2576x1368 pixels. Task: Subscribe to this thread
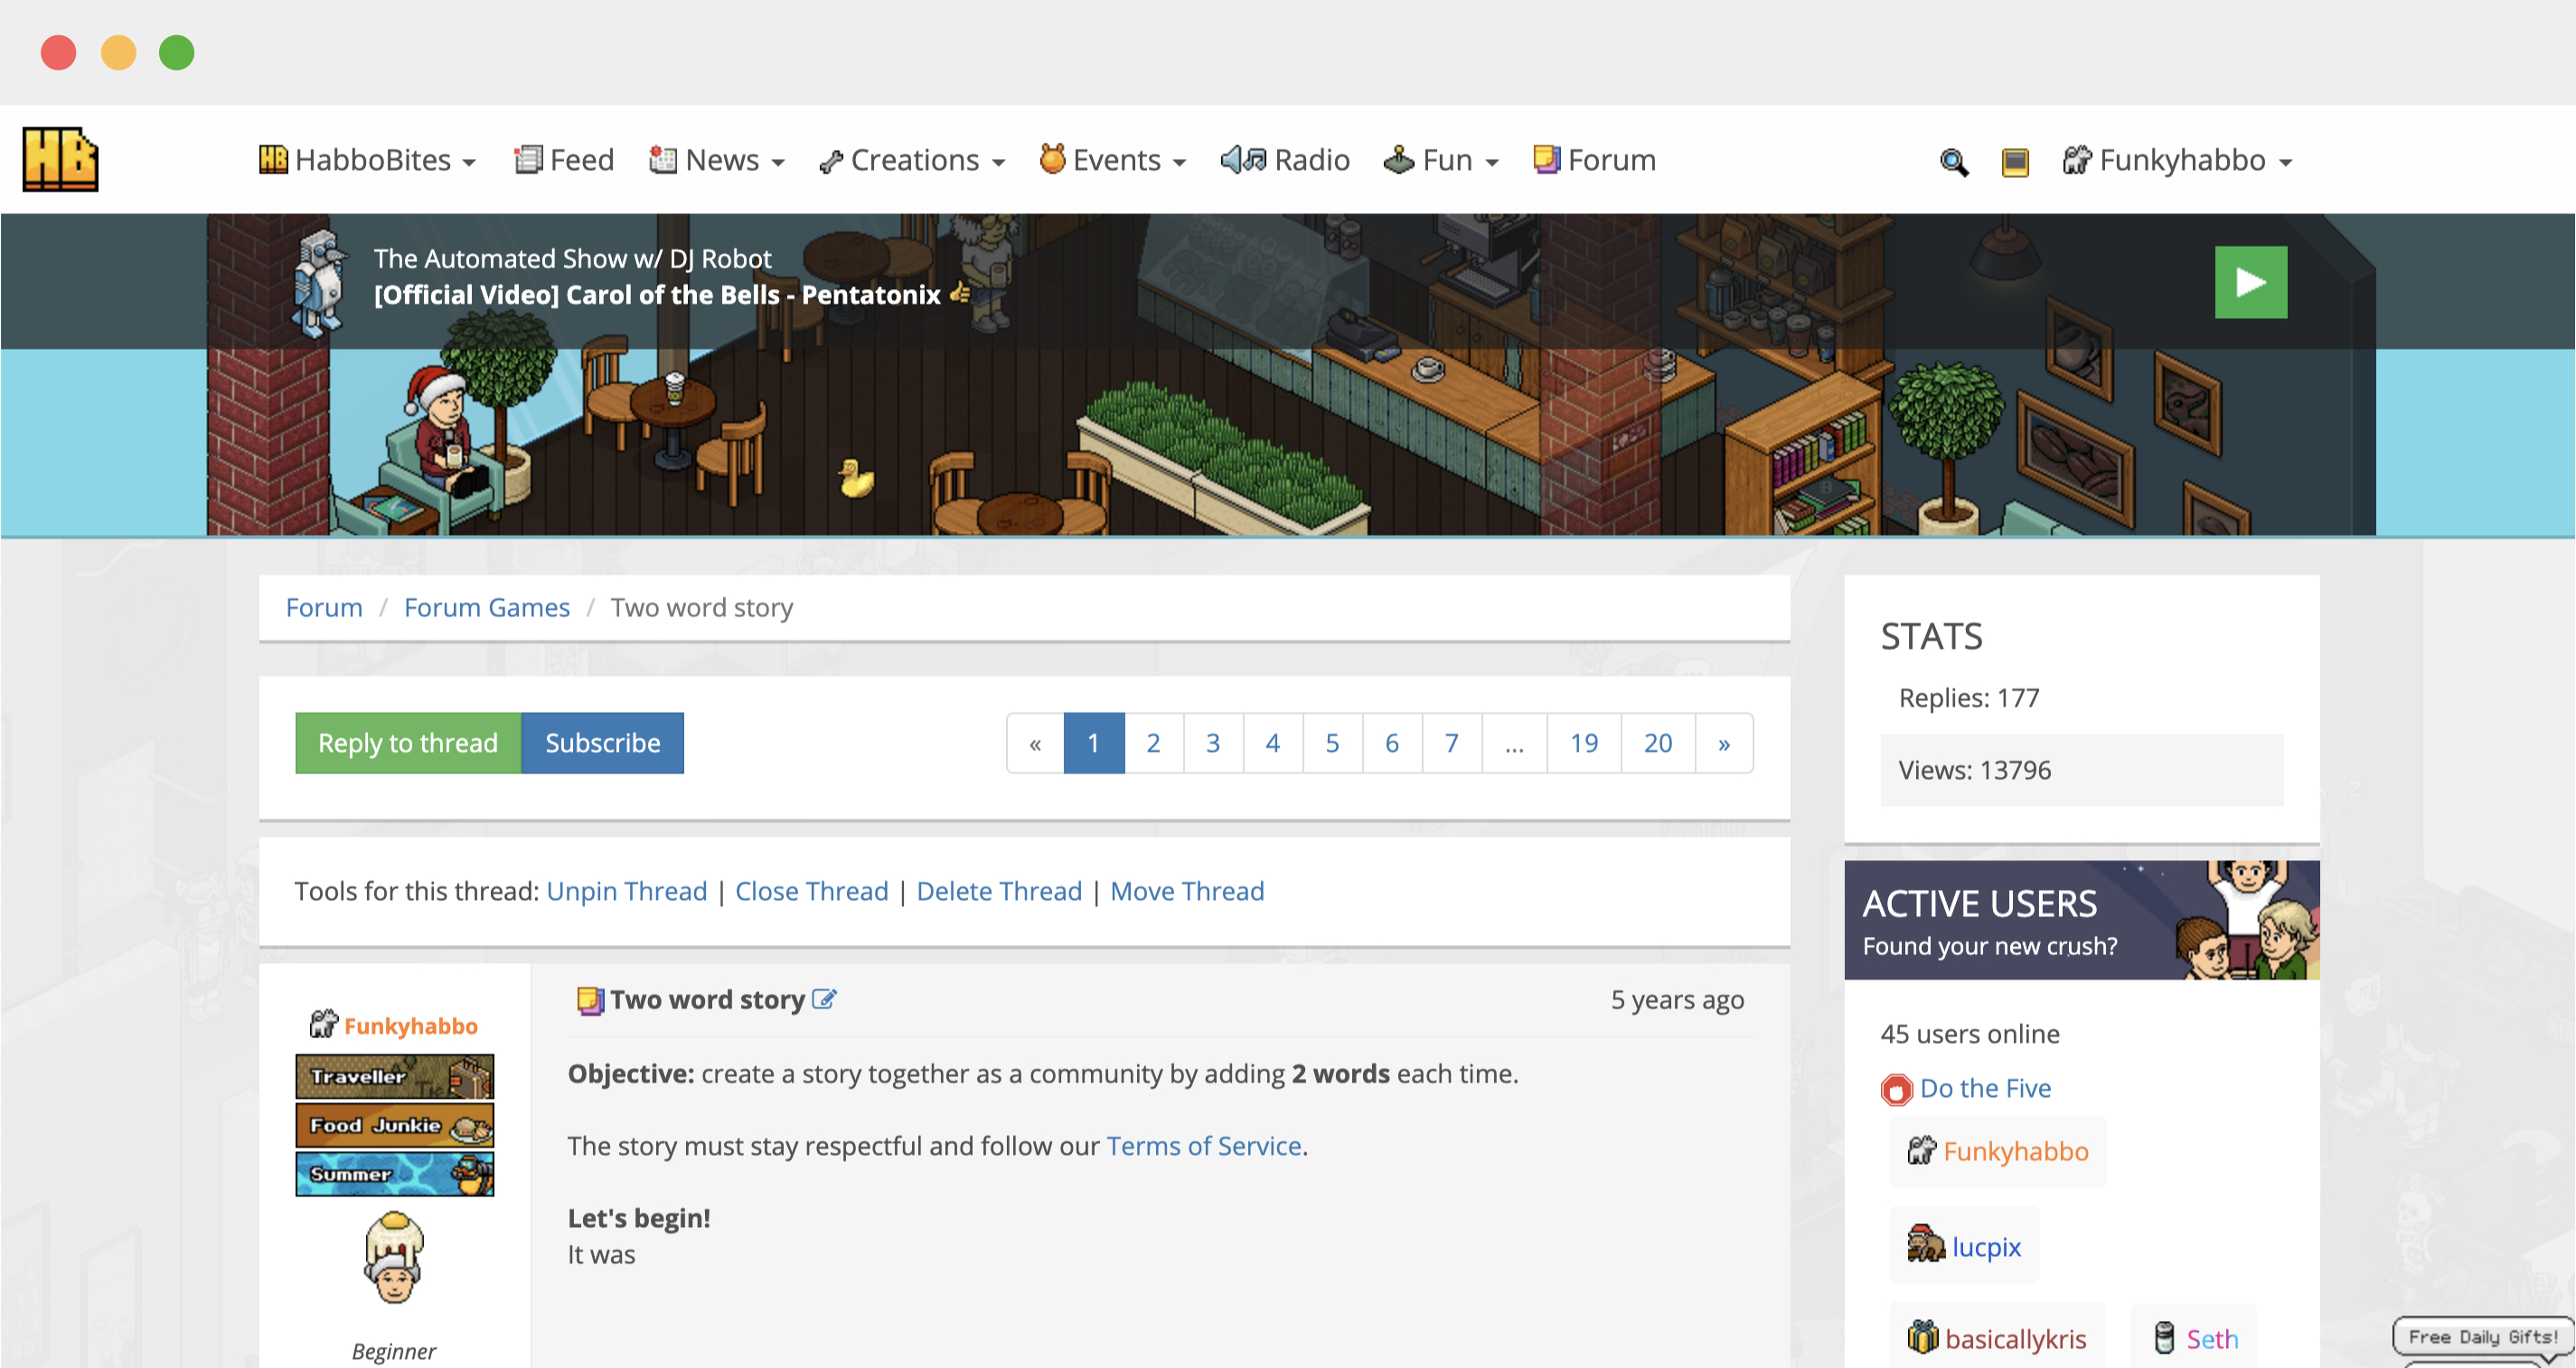(x=602, y=743)
